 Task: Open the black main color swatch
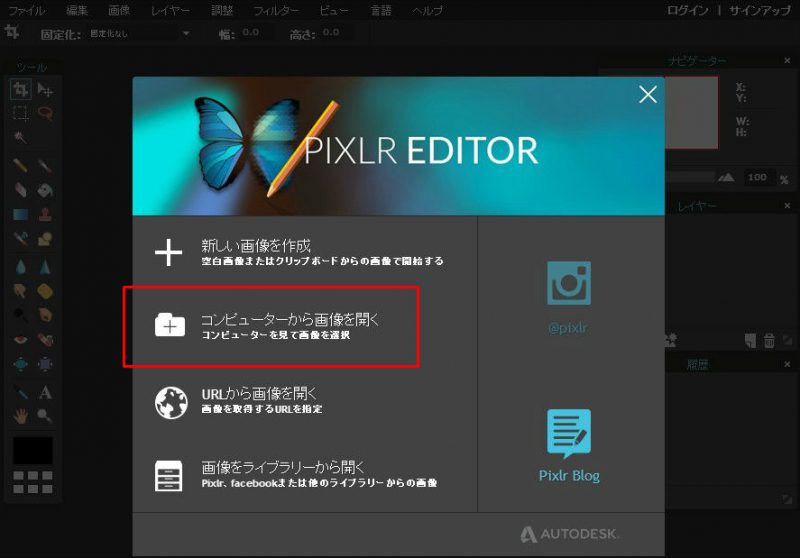33,450
